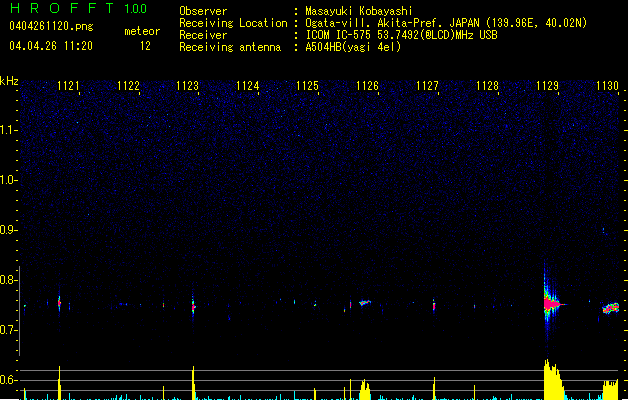Screen dimensions: 629x400
Task: Click the observer name Masayuki Kobayashi
Action: click(359, 11)
